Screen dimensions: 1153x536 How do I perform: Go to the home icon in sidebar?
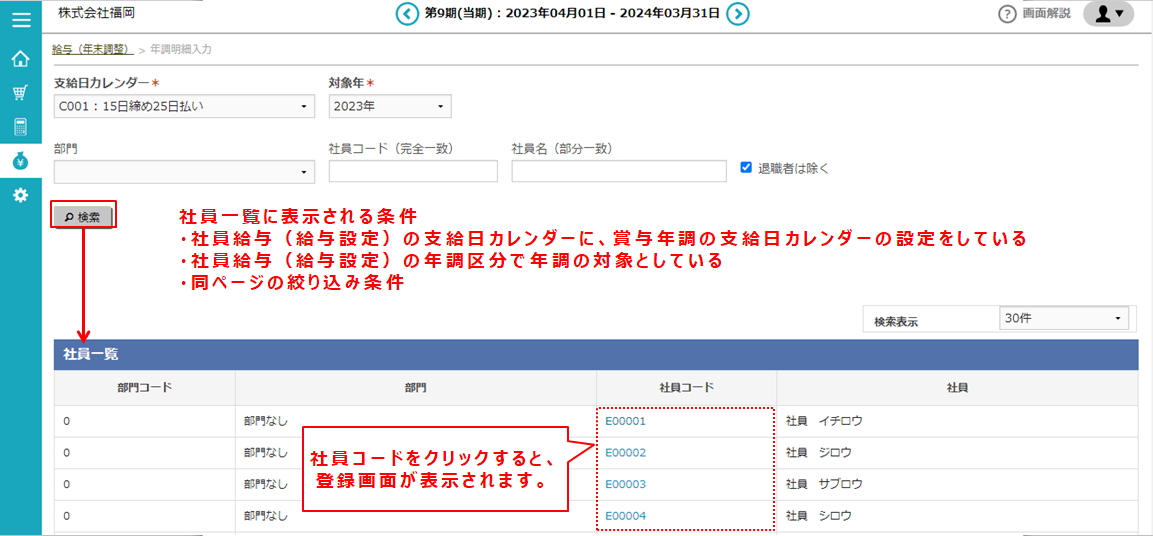(21, 58)
